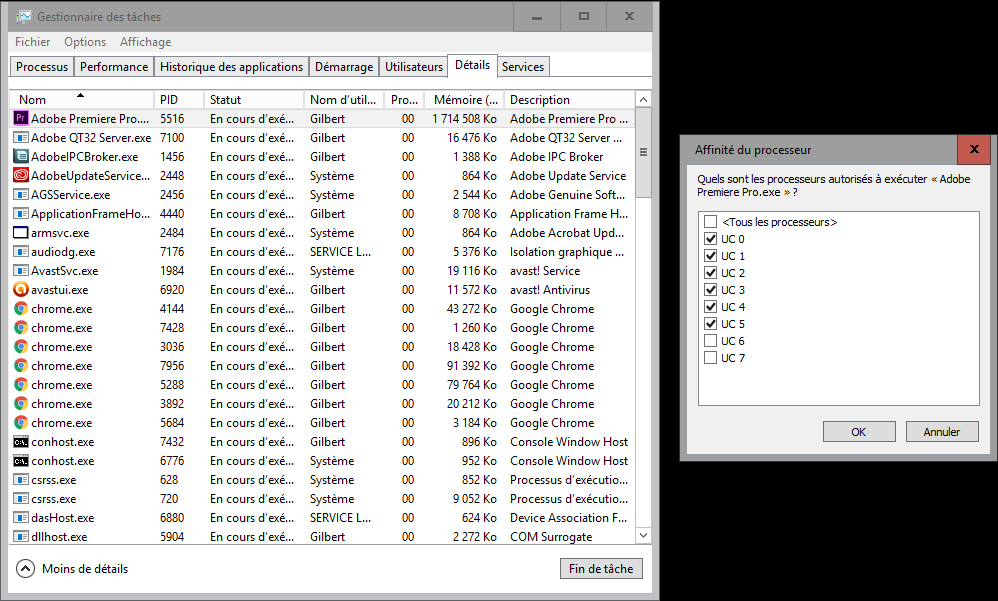The height and width of the screenshot is (601, 998).
Task: Click conhost.exe icon for PID 6776
Action: [21, 461]
